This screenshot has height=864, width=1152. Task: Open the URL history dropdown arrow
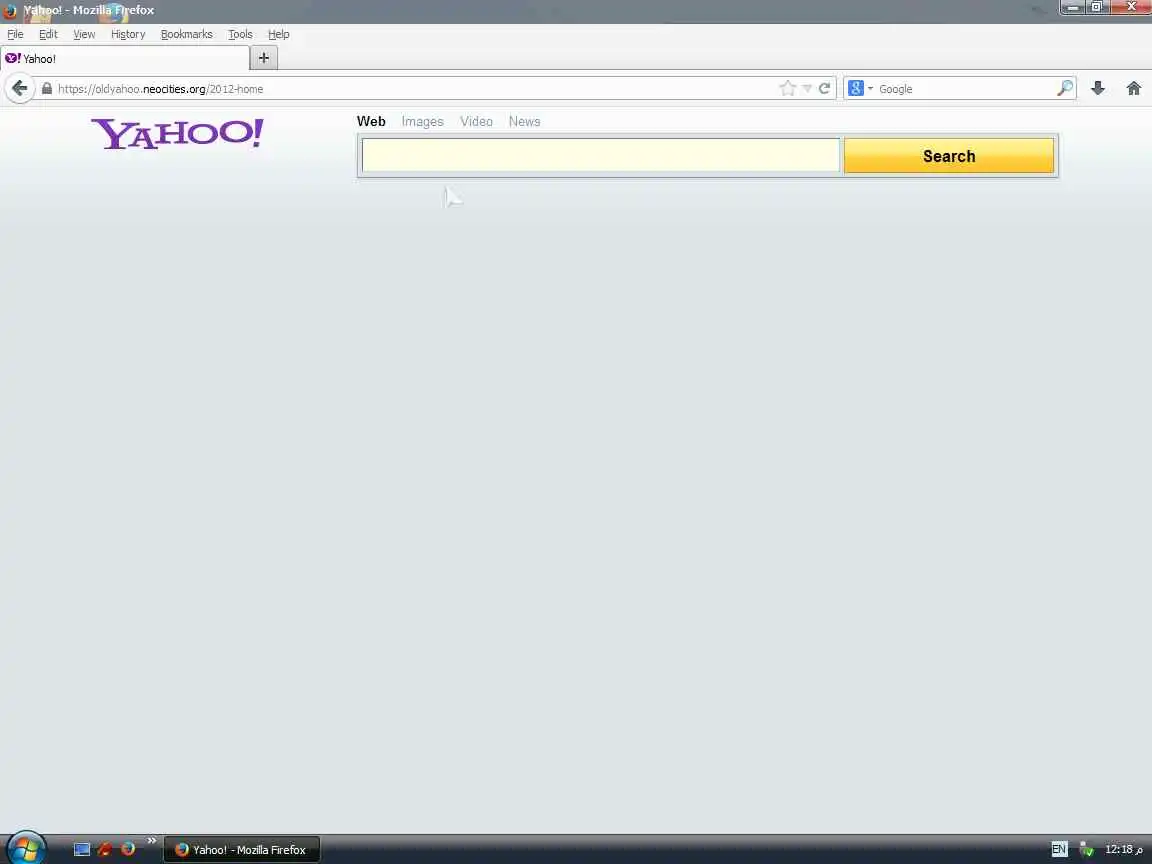[x=807, y=89]
